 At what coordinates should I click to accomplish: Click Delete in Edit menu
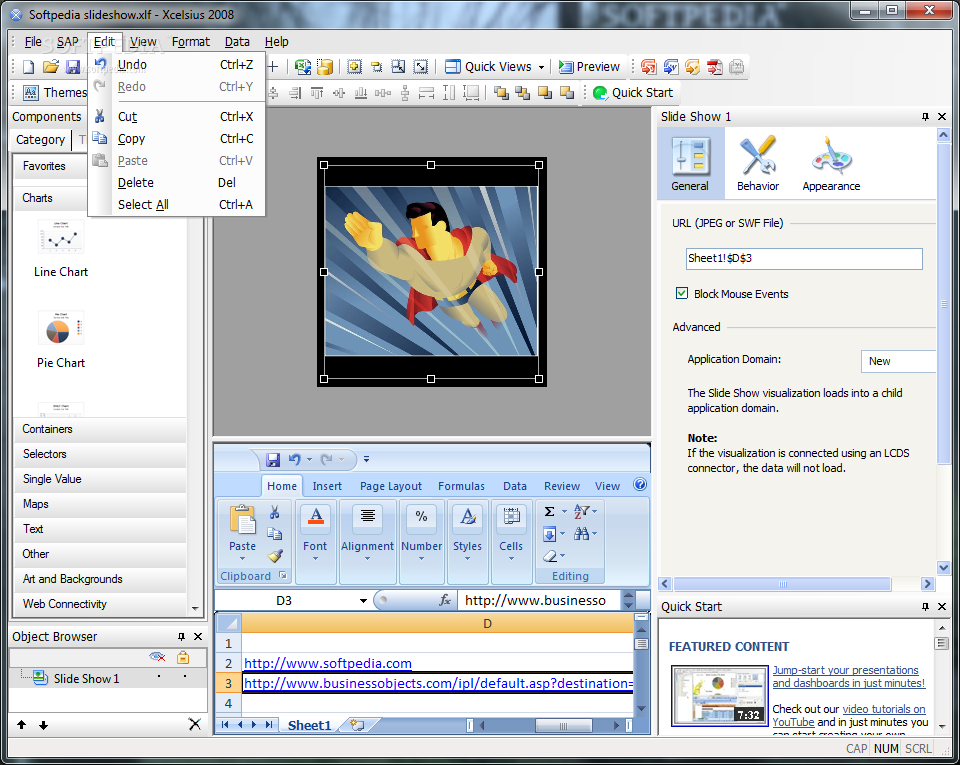176,182
